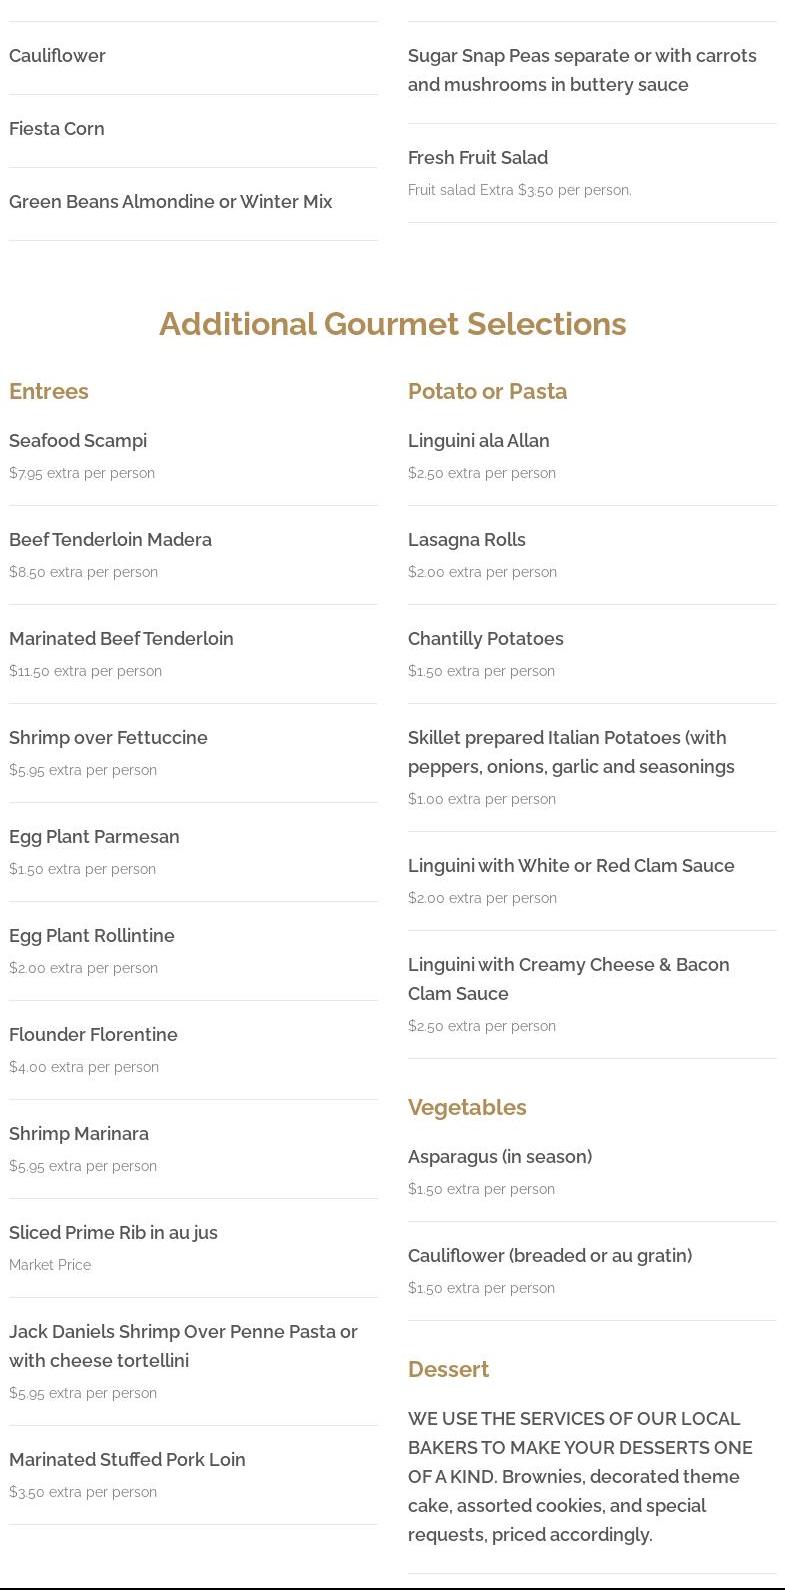This screenshot has height=1590, width=785.
Task: Select Marinated Beef Tenderloin menu item
Action: [121, 639]
